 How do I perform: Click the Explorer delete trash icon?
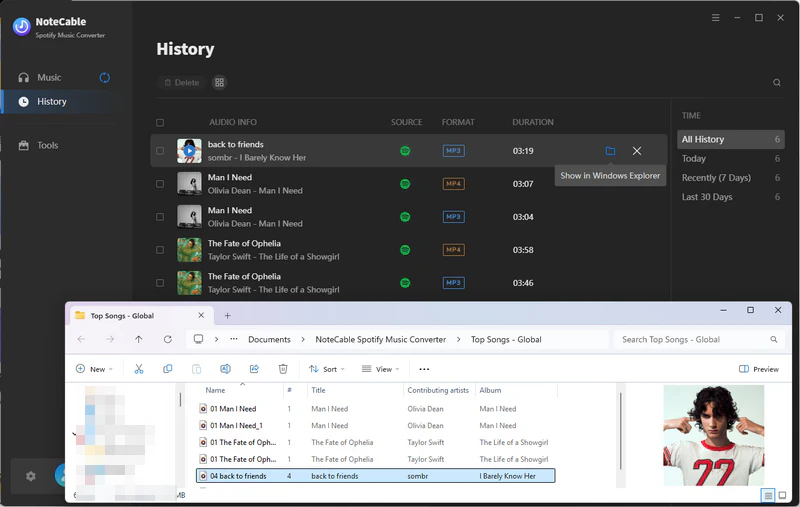(283, 369)
